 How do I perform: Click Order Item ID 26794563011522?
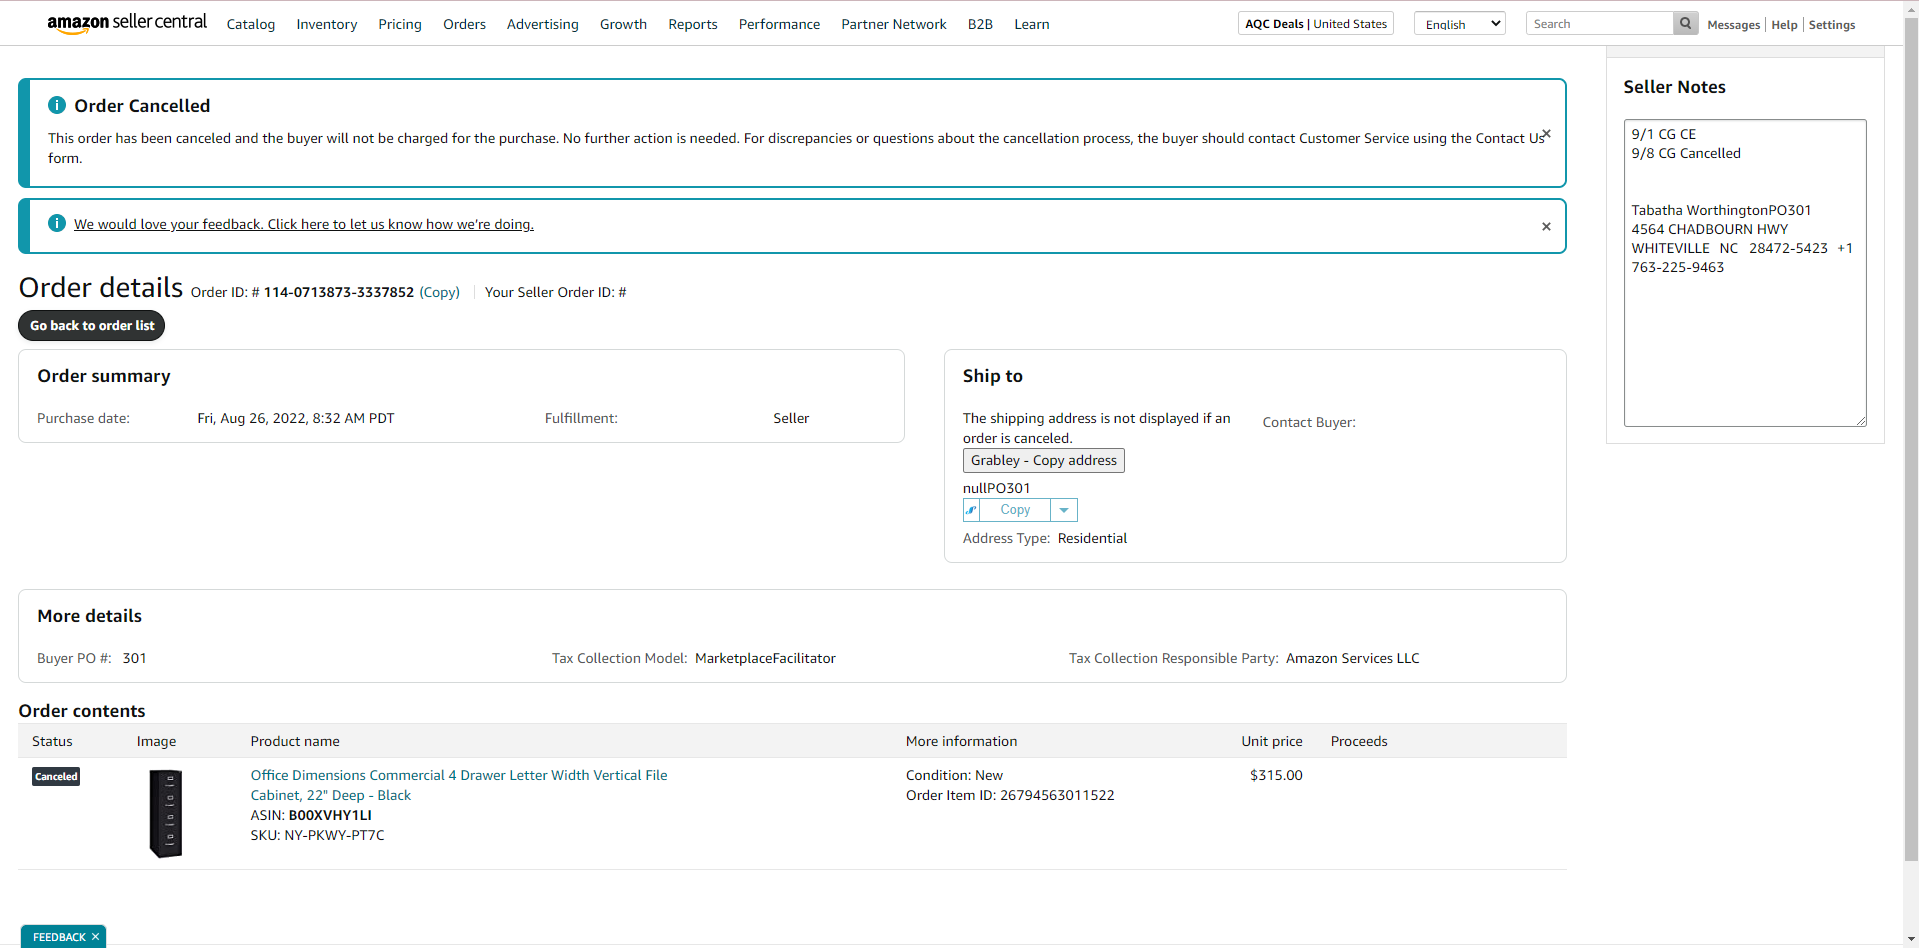tap(1010, 795)
